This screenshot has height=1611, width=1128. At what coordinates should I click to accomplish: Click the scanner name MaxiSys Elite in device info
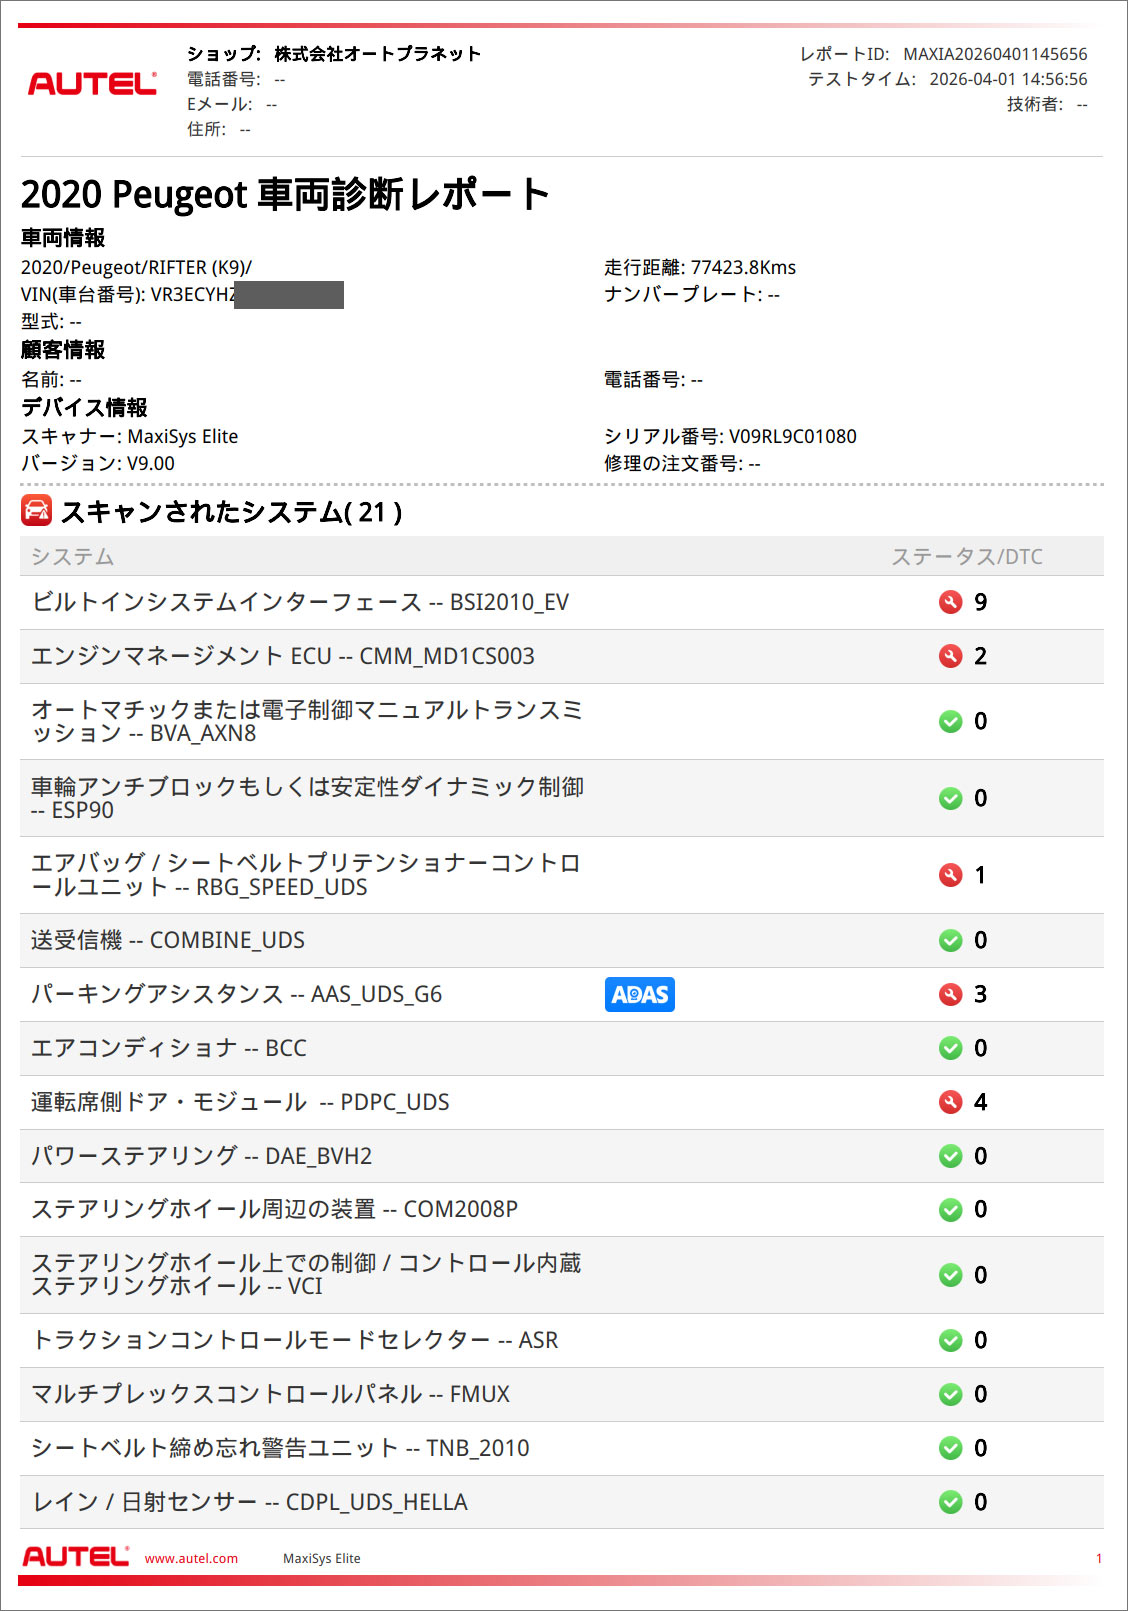tap(183, 436)
